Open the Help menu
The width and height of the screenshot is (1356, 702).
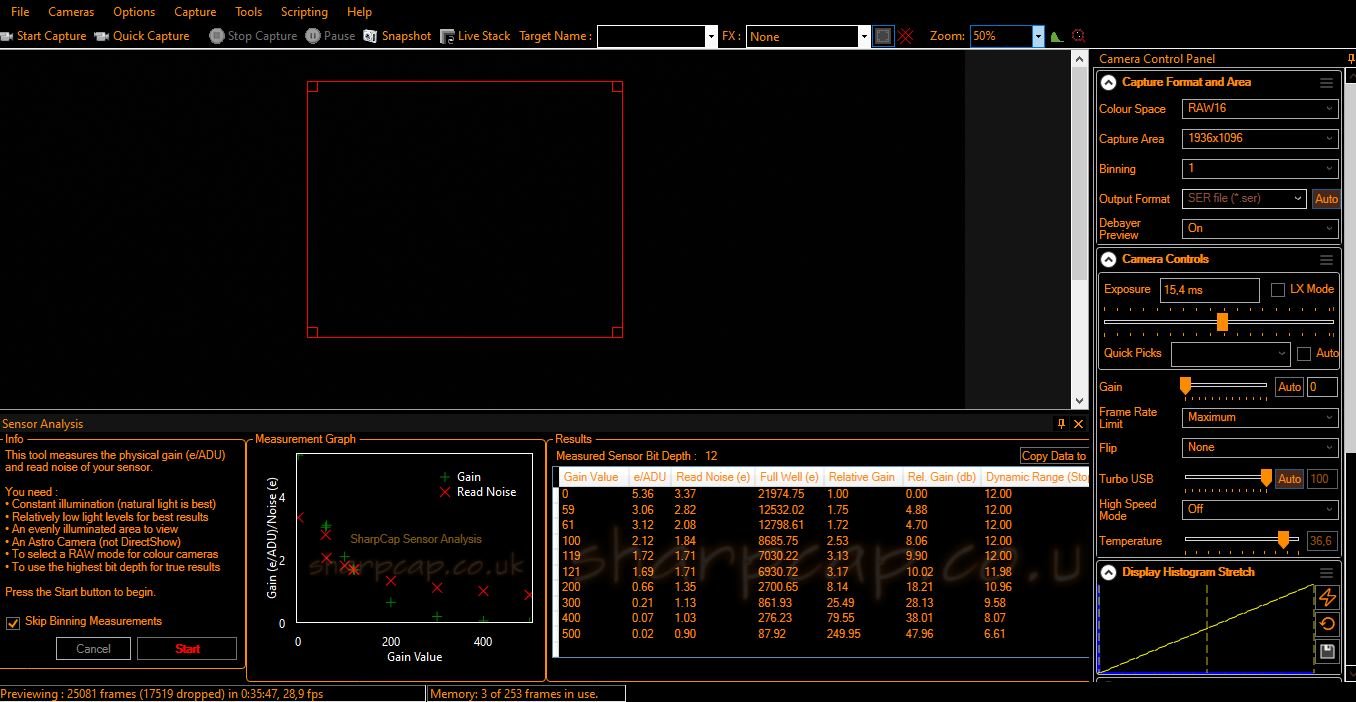click(x=359, y=12)
